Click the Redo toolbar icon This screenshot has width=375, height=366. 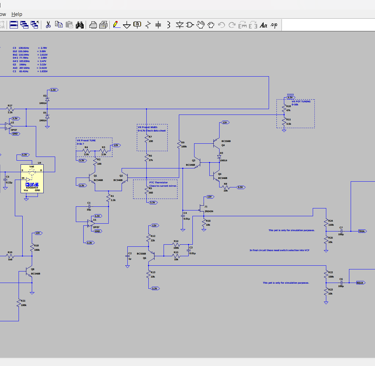tap(232, 25)
